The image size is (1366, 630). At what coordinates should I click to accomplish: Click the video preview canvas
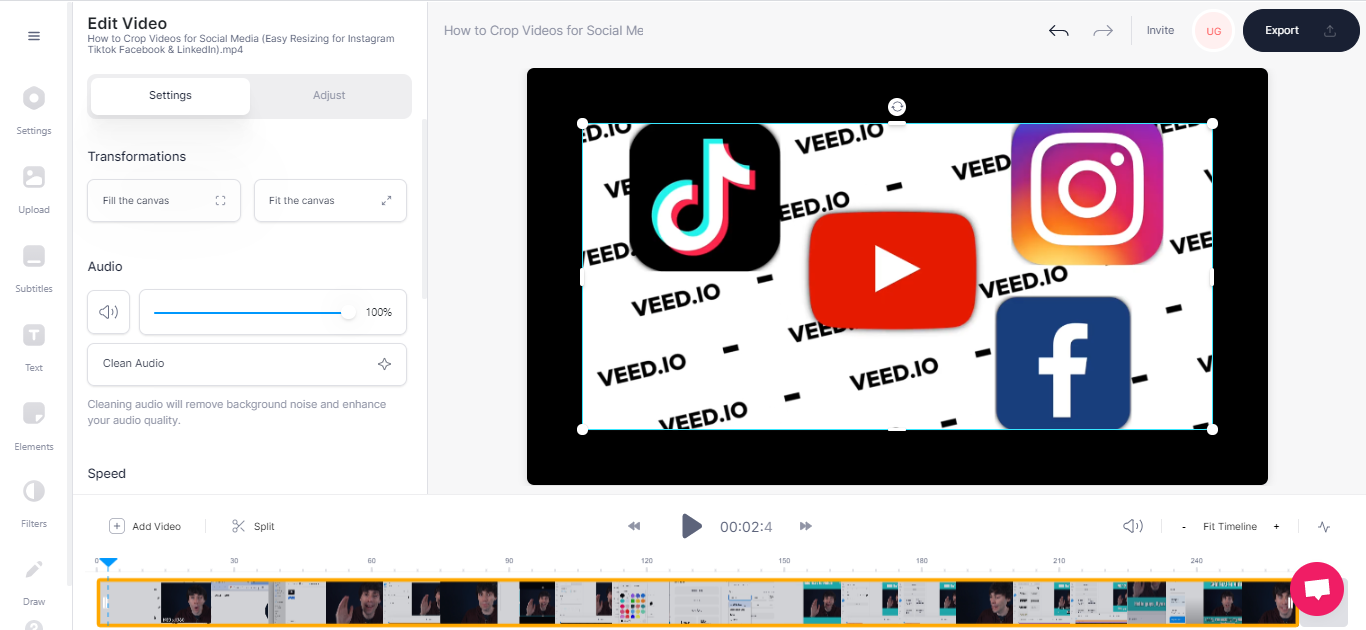point(897,277)
